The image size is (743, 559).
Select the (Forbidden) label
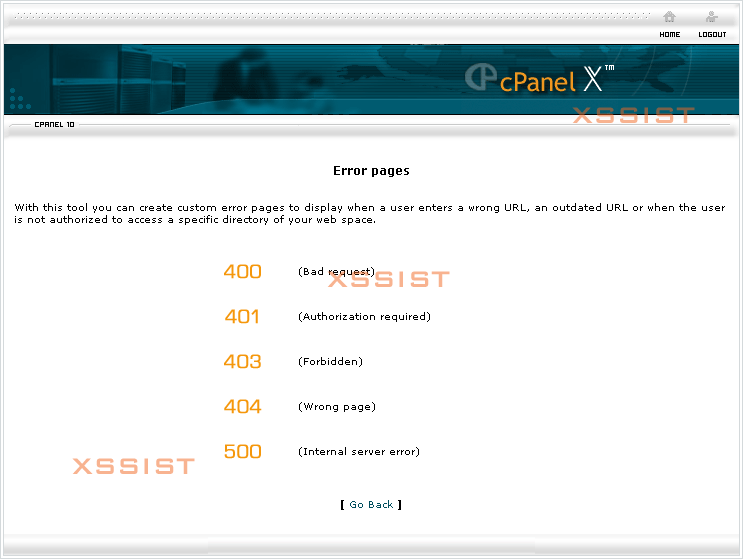tap(330, 361)
